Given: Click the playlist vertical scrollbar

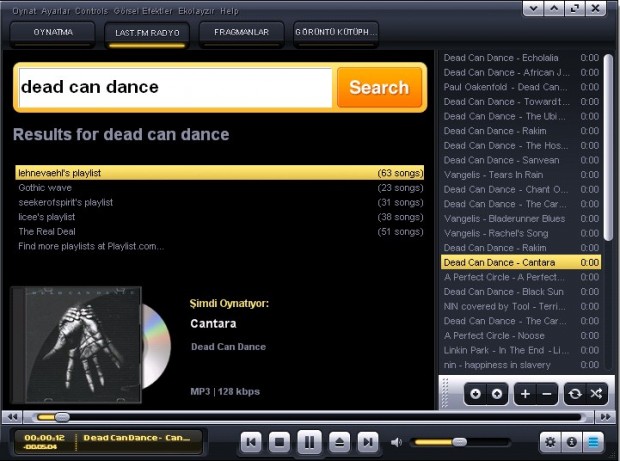Looking at the screenshot, I should coord(608,147).
